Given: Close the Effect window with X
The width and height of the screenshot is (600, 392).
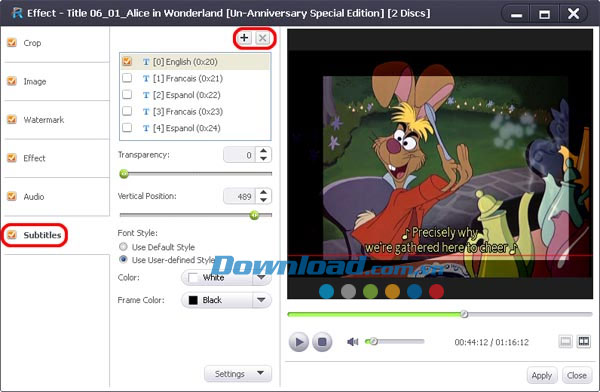Looking at the screenshot, I should [573, 14].
